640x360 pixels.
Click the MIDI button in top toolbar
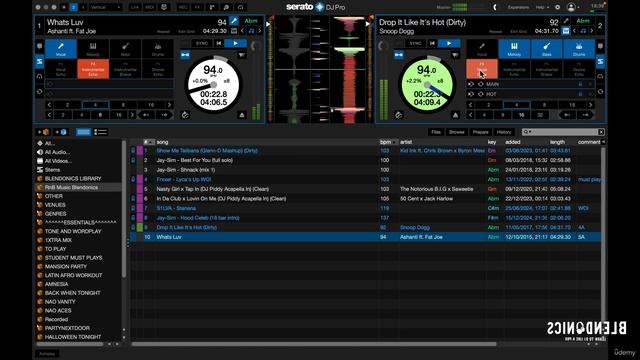149,7
